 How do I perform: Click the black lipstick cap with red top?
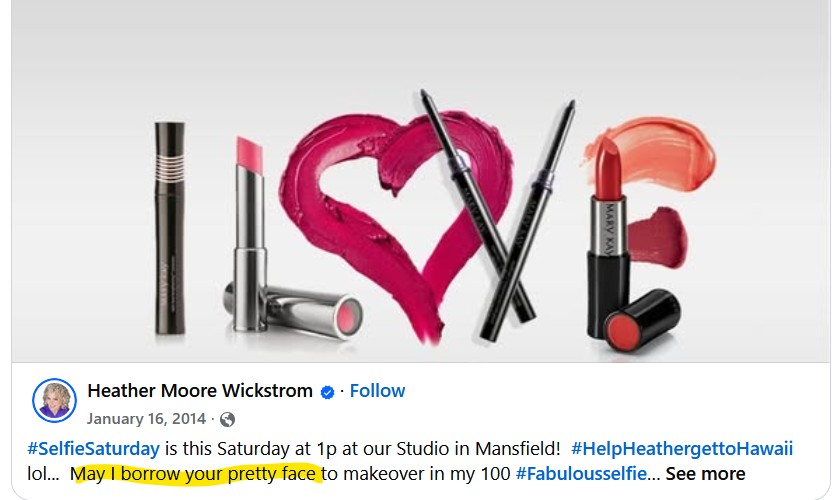pyautogui.click(x=642, y=320)
